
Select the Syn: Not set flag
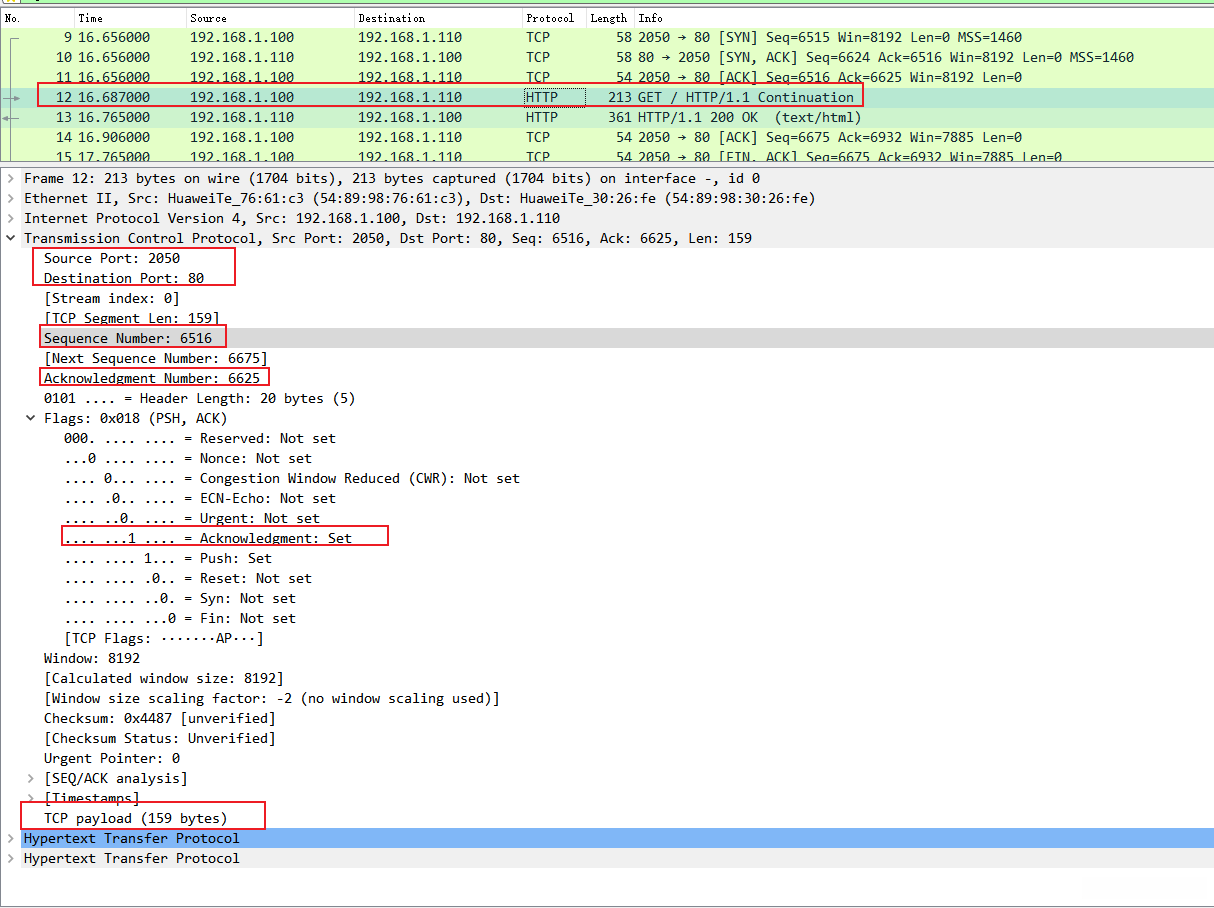pos(180,598)
